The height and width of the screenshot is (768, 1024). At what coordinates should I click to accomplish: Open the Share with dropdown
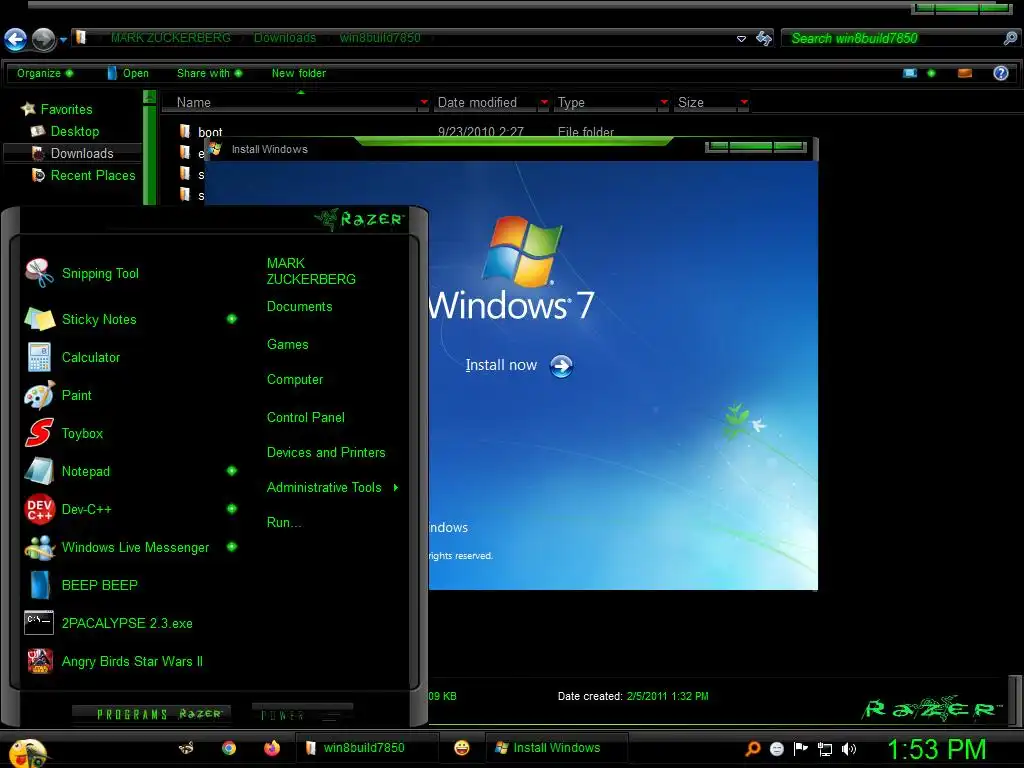[x=210, y=73]
